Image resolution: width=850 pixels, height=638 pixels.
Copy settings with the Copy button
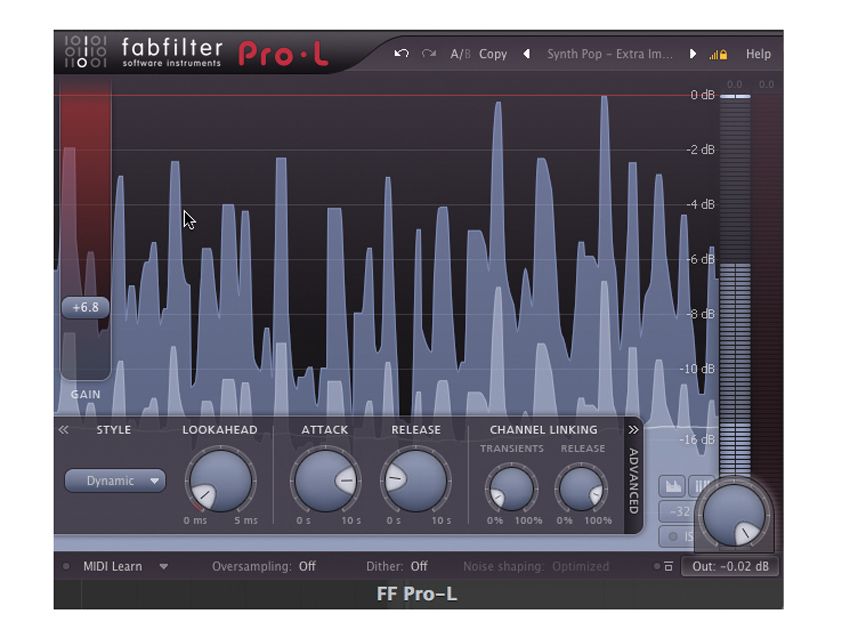coord(493,54)
